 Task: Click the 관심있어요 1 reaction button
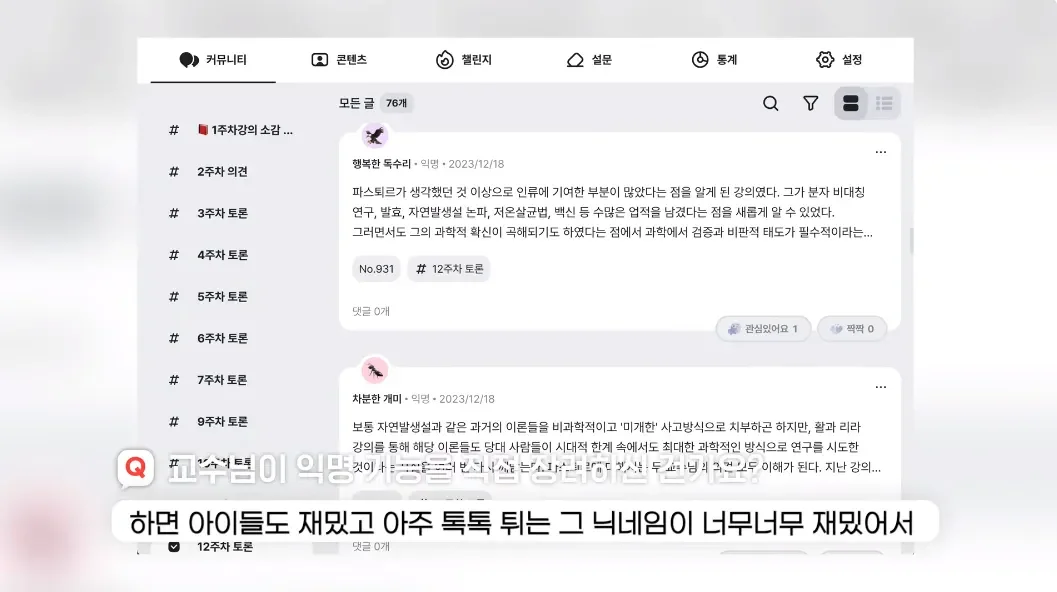(x=763, y=329)
